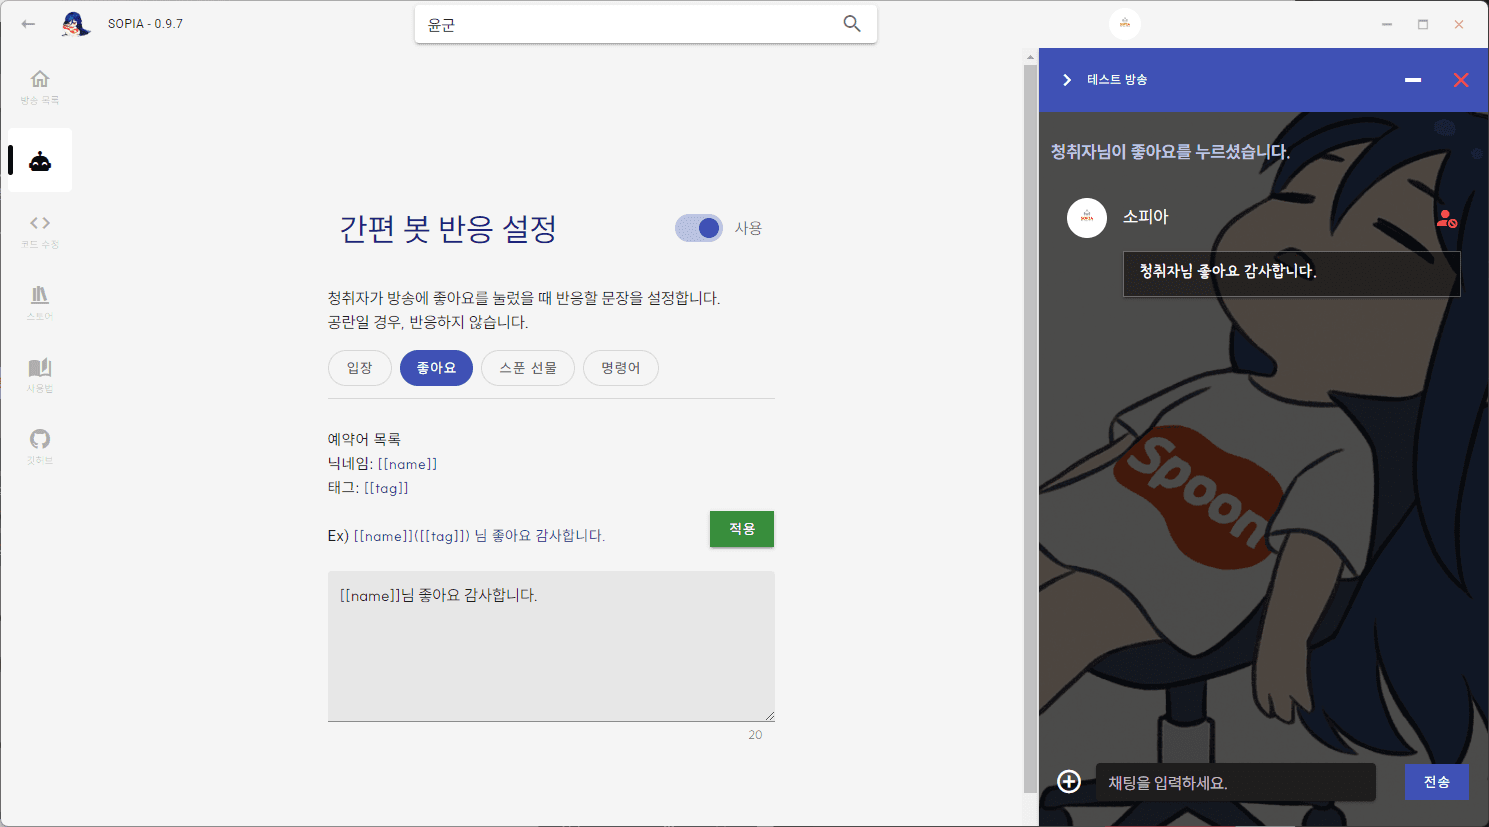Open the 방송 목록 home icon
Viewport: 1489px width, 827px height.
pyautogui.click(x=40, y=79)
